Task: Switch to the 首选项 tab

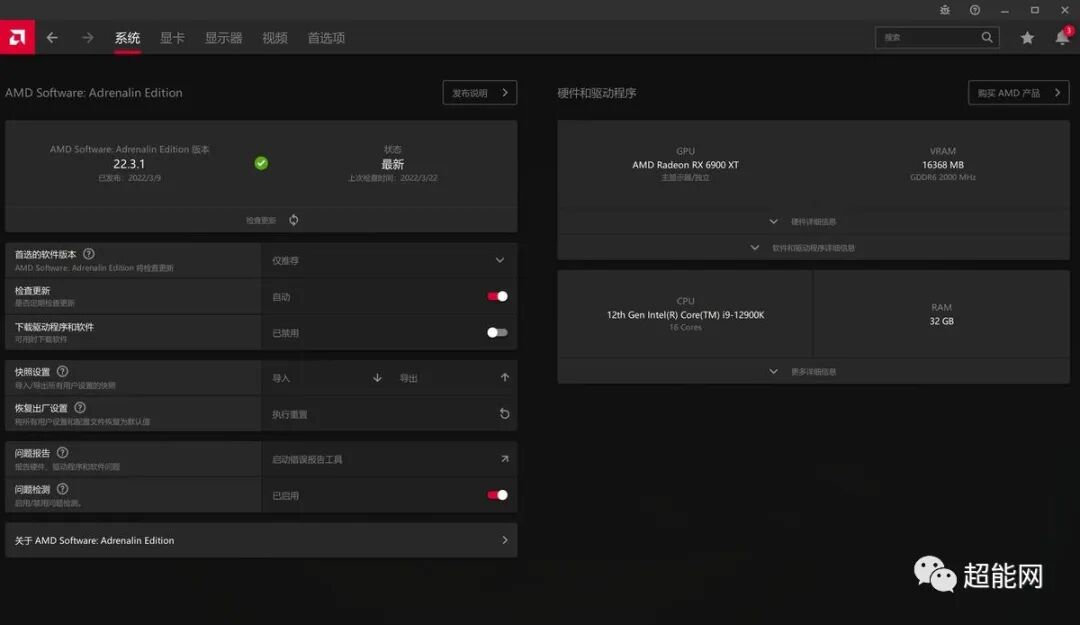Action: (x=326, y=38)
